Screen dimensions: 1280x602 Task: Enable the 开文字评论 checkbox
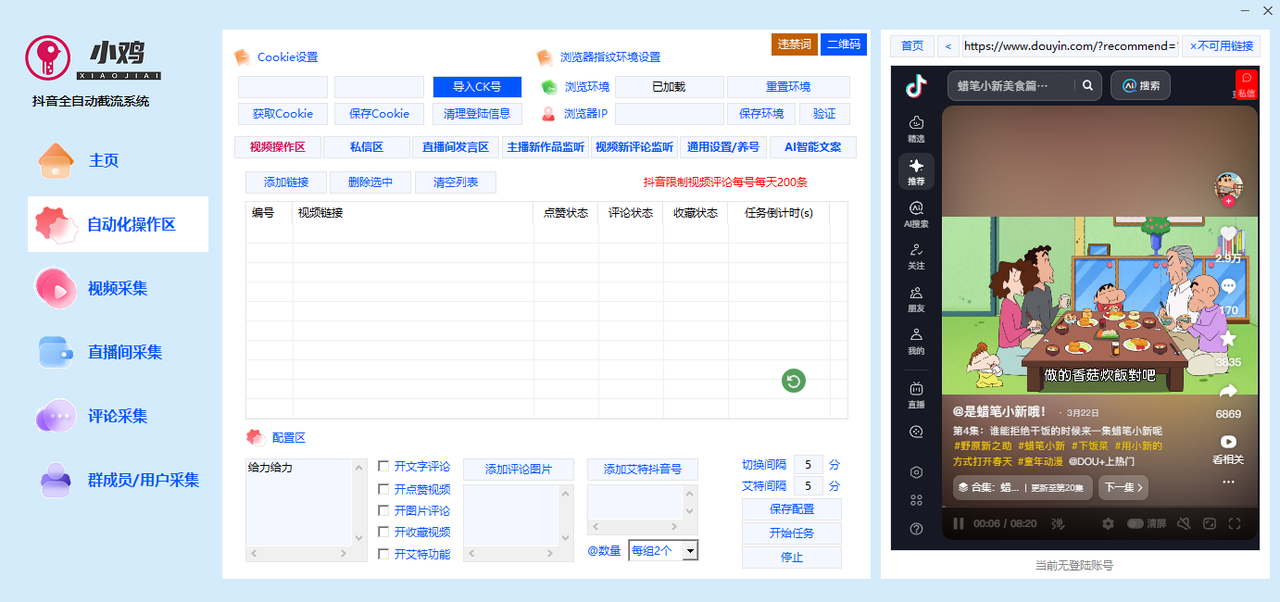tap(384, 466)
